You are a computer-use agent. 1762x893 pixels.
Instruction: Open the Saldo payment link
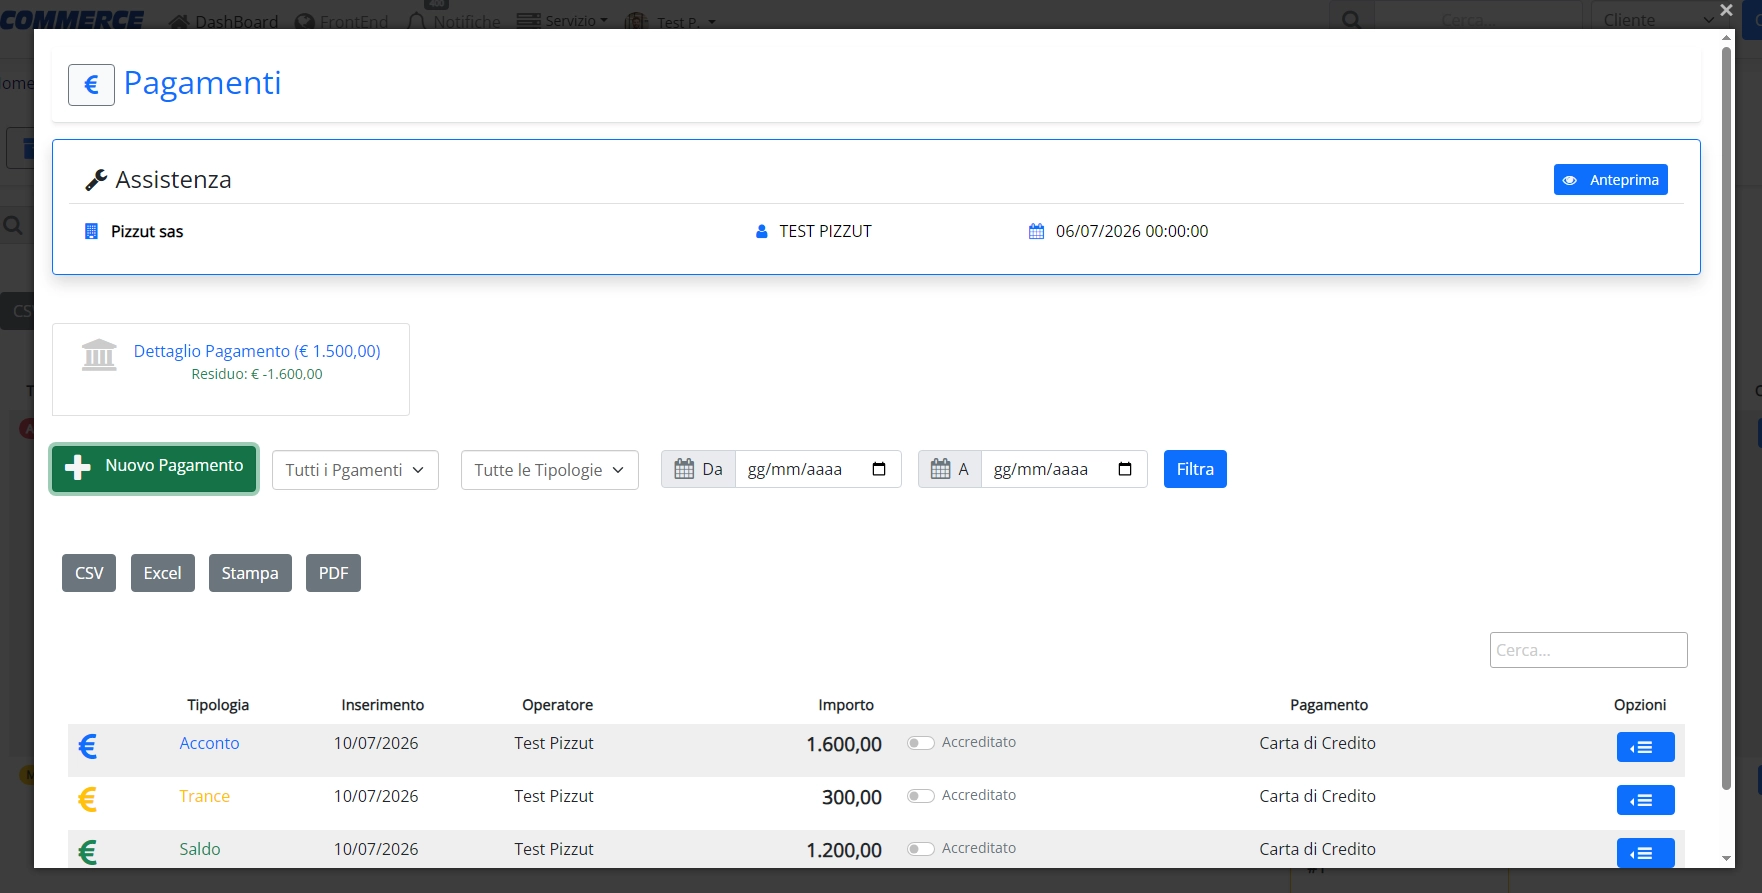coord(200,849)
